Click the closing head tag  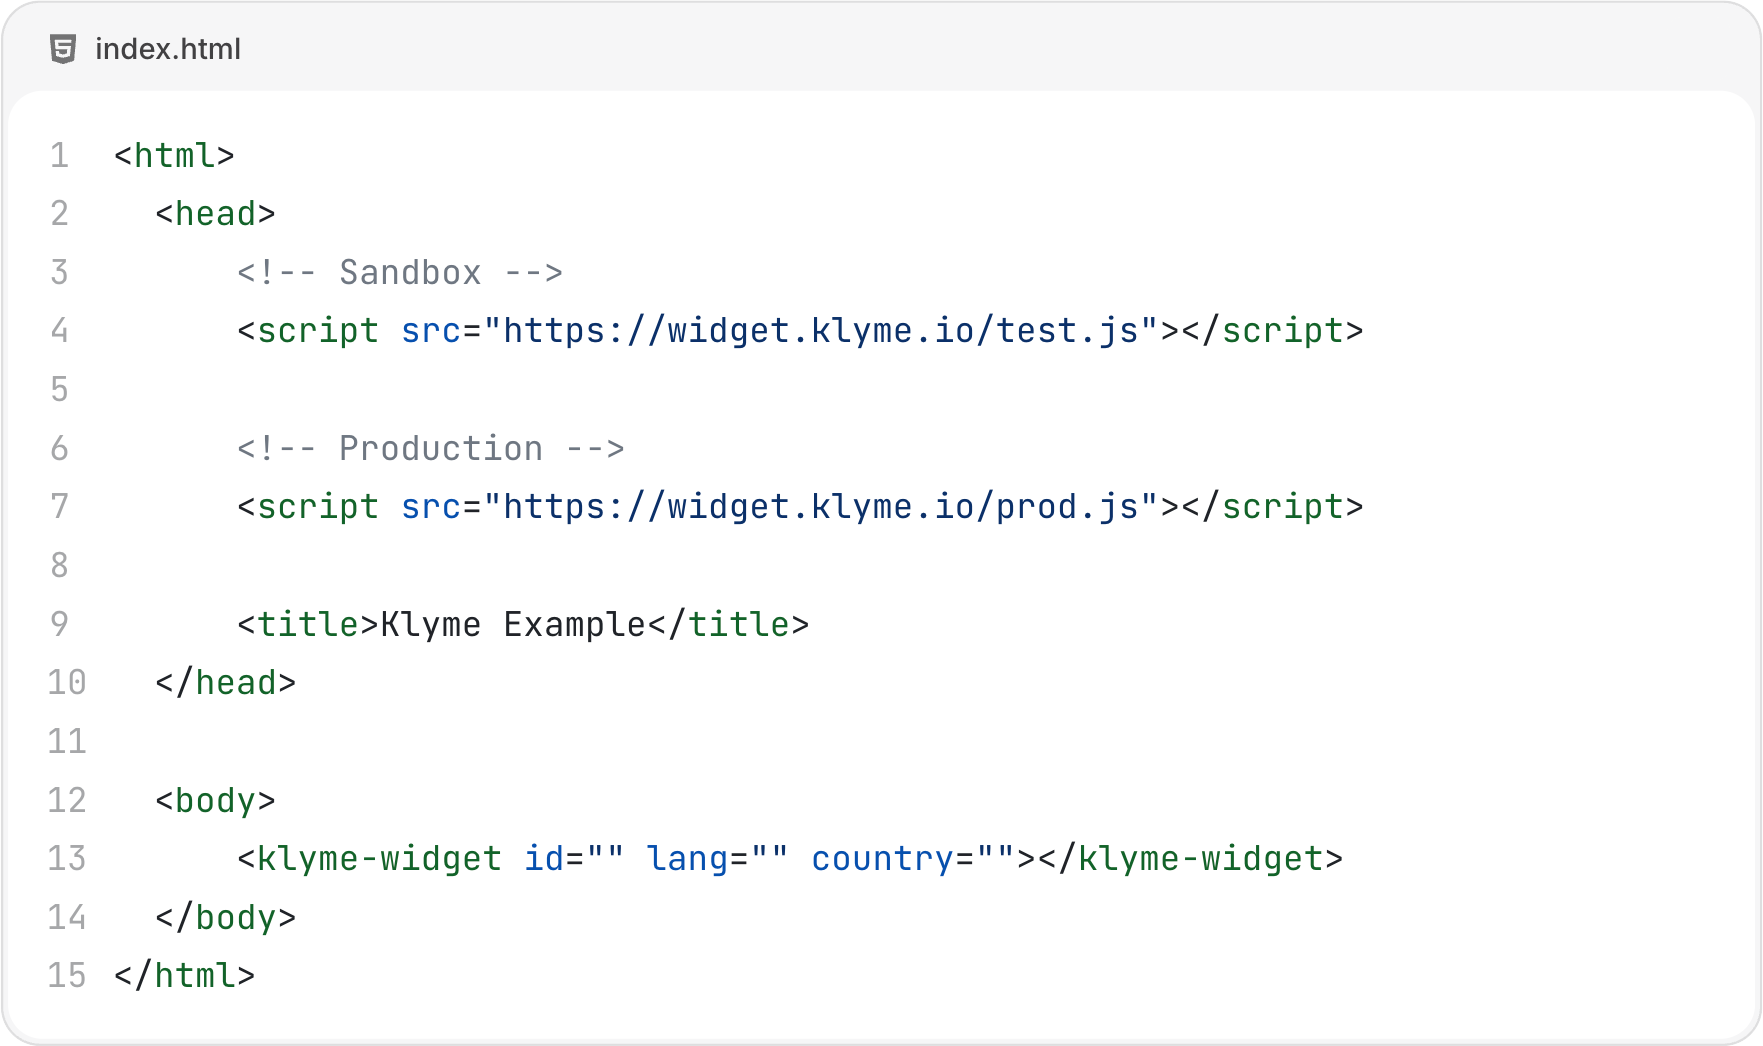point(226,682)
